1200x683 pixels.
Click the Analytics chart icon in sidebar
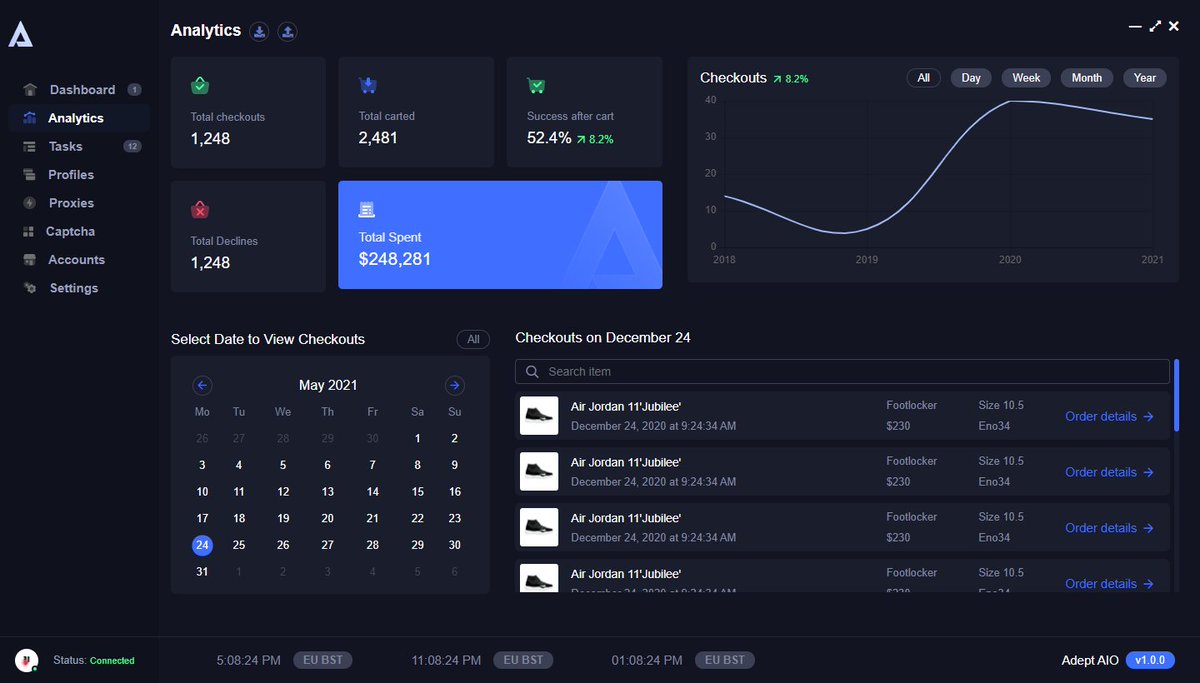pyautogui.click(x=30, y=118)
